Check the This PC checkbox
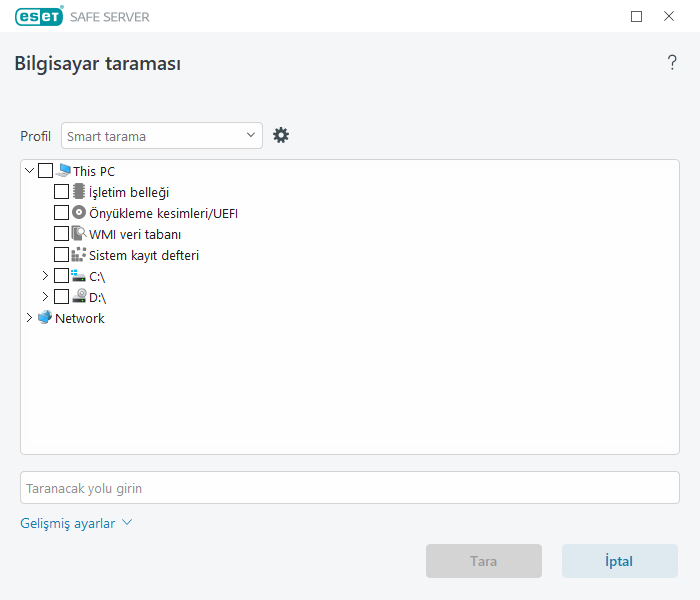This screenshot has height=600, width=700. coord(46,171)
